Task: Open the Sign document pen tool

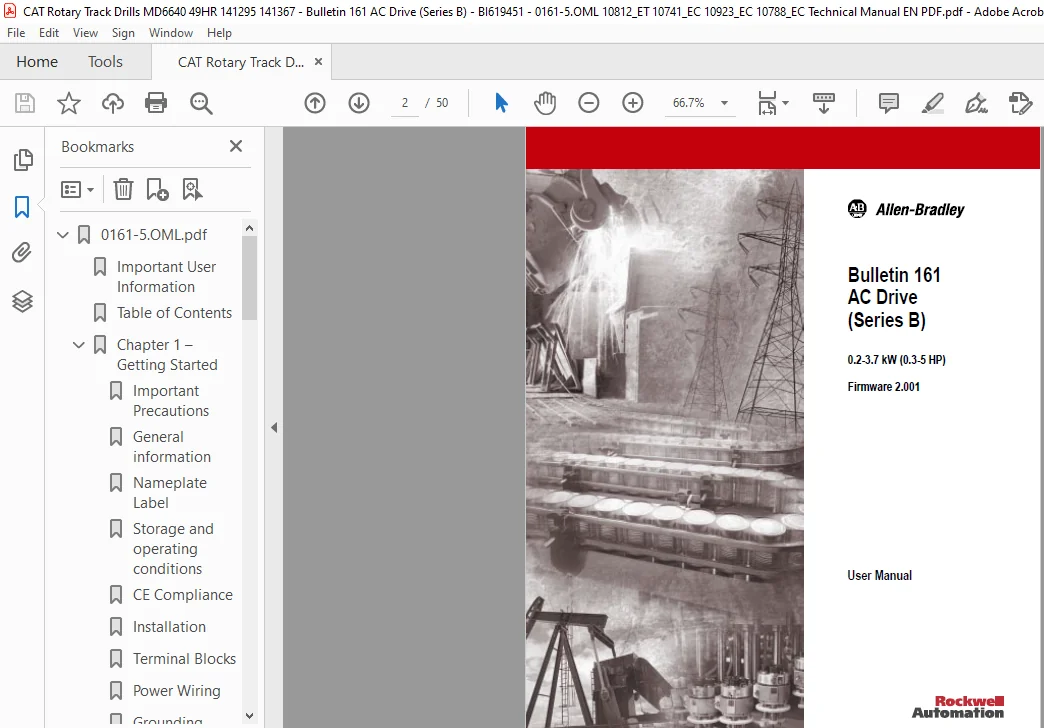Action: click(976, 103)
